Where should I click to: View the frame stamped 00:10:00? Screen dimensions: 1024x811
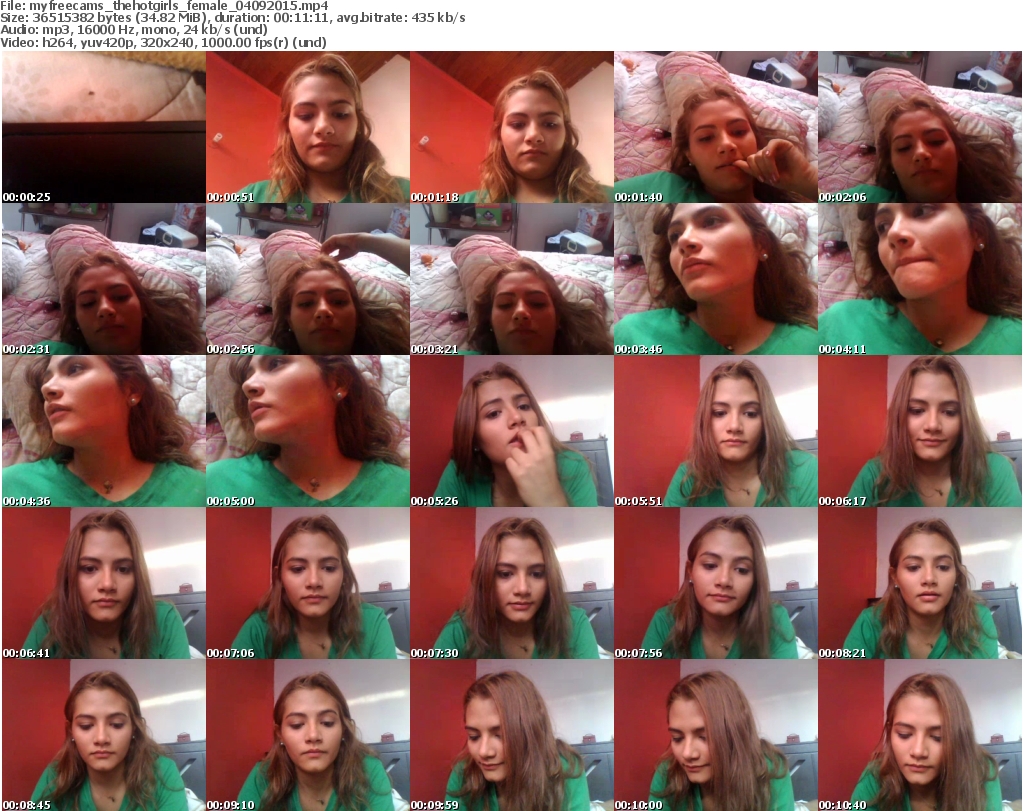tap(716, 735)
